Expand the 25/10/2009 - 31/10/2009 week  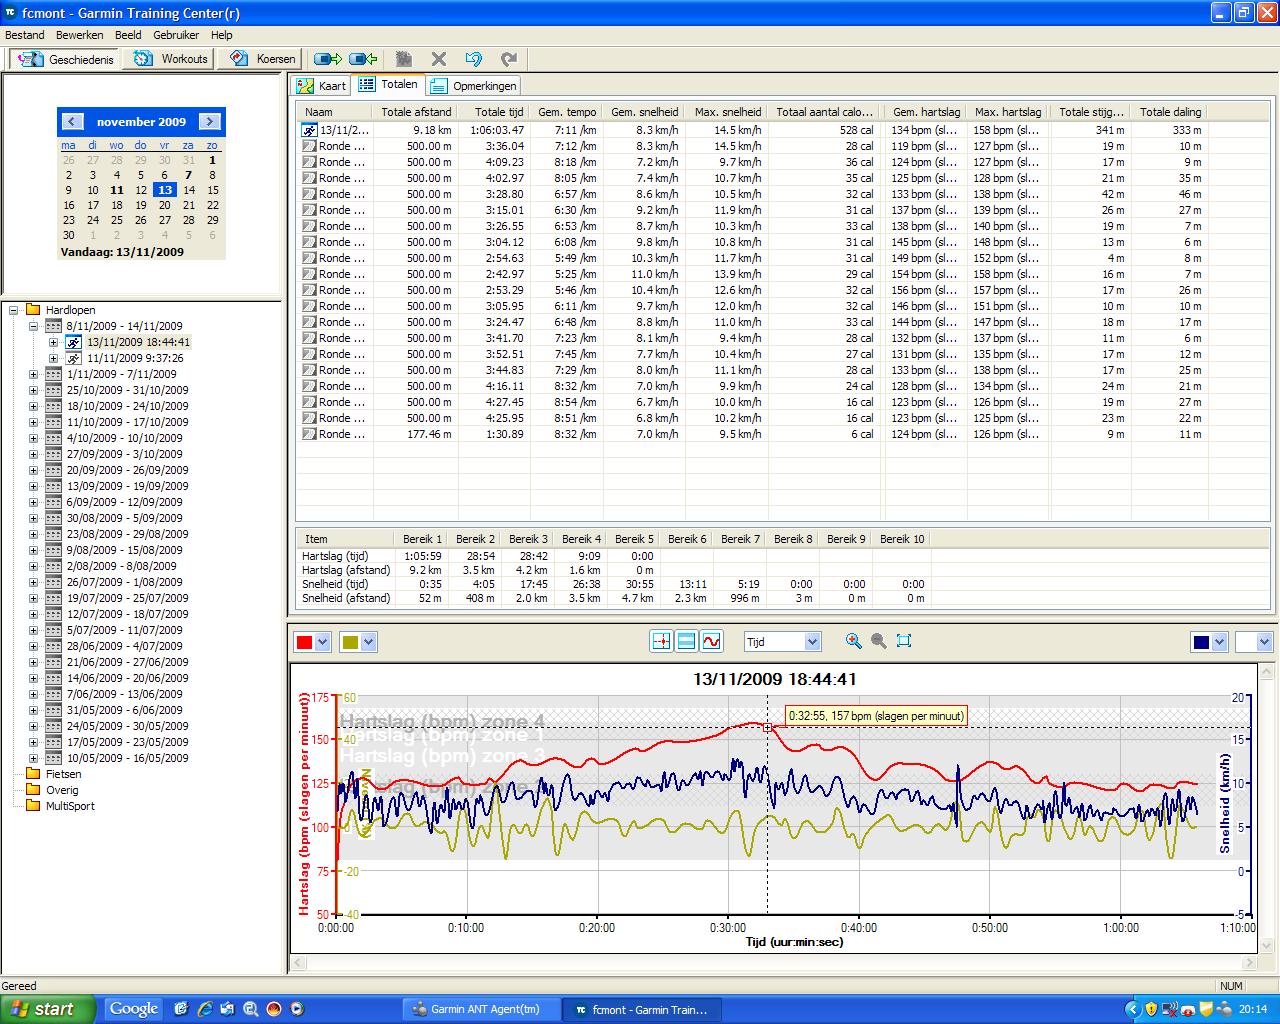click(33, 390)
